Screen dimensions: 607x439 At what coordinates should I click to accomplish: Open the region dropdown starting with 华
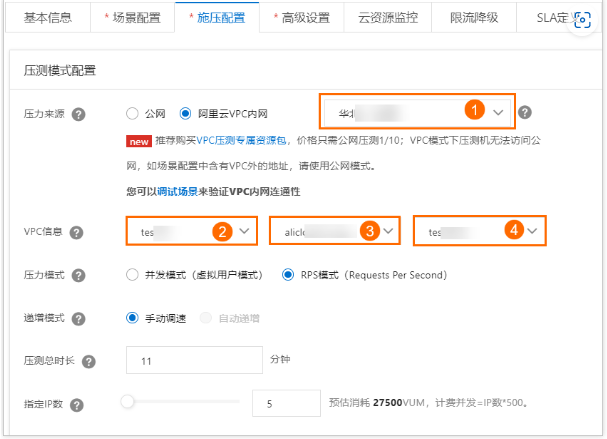tap(417, 112)
